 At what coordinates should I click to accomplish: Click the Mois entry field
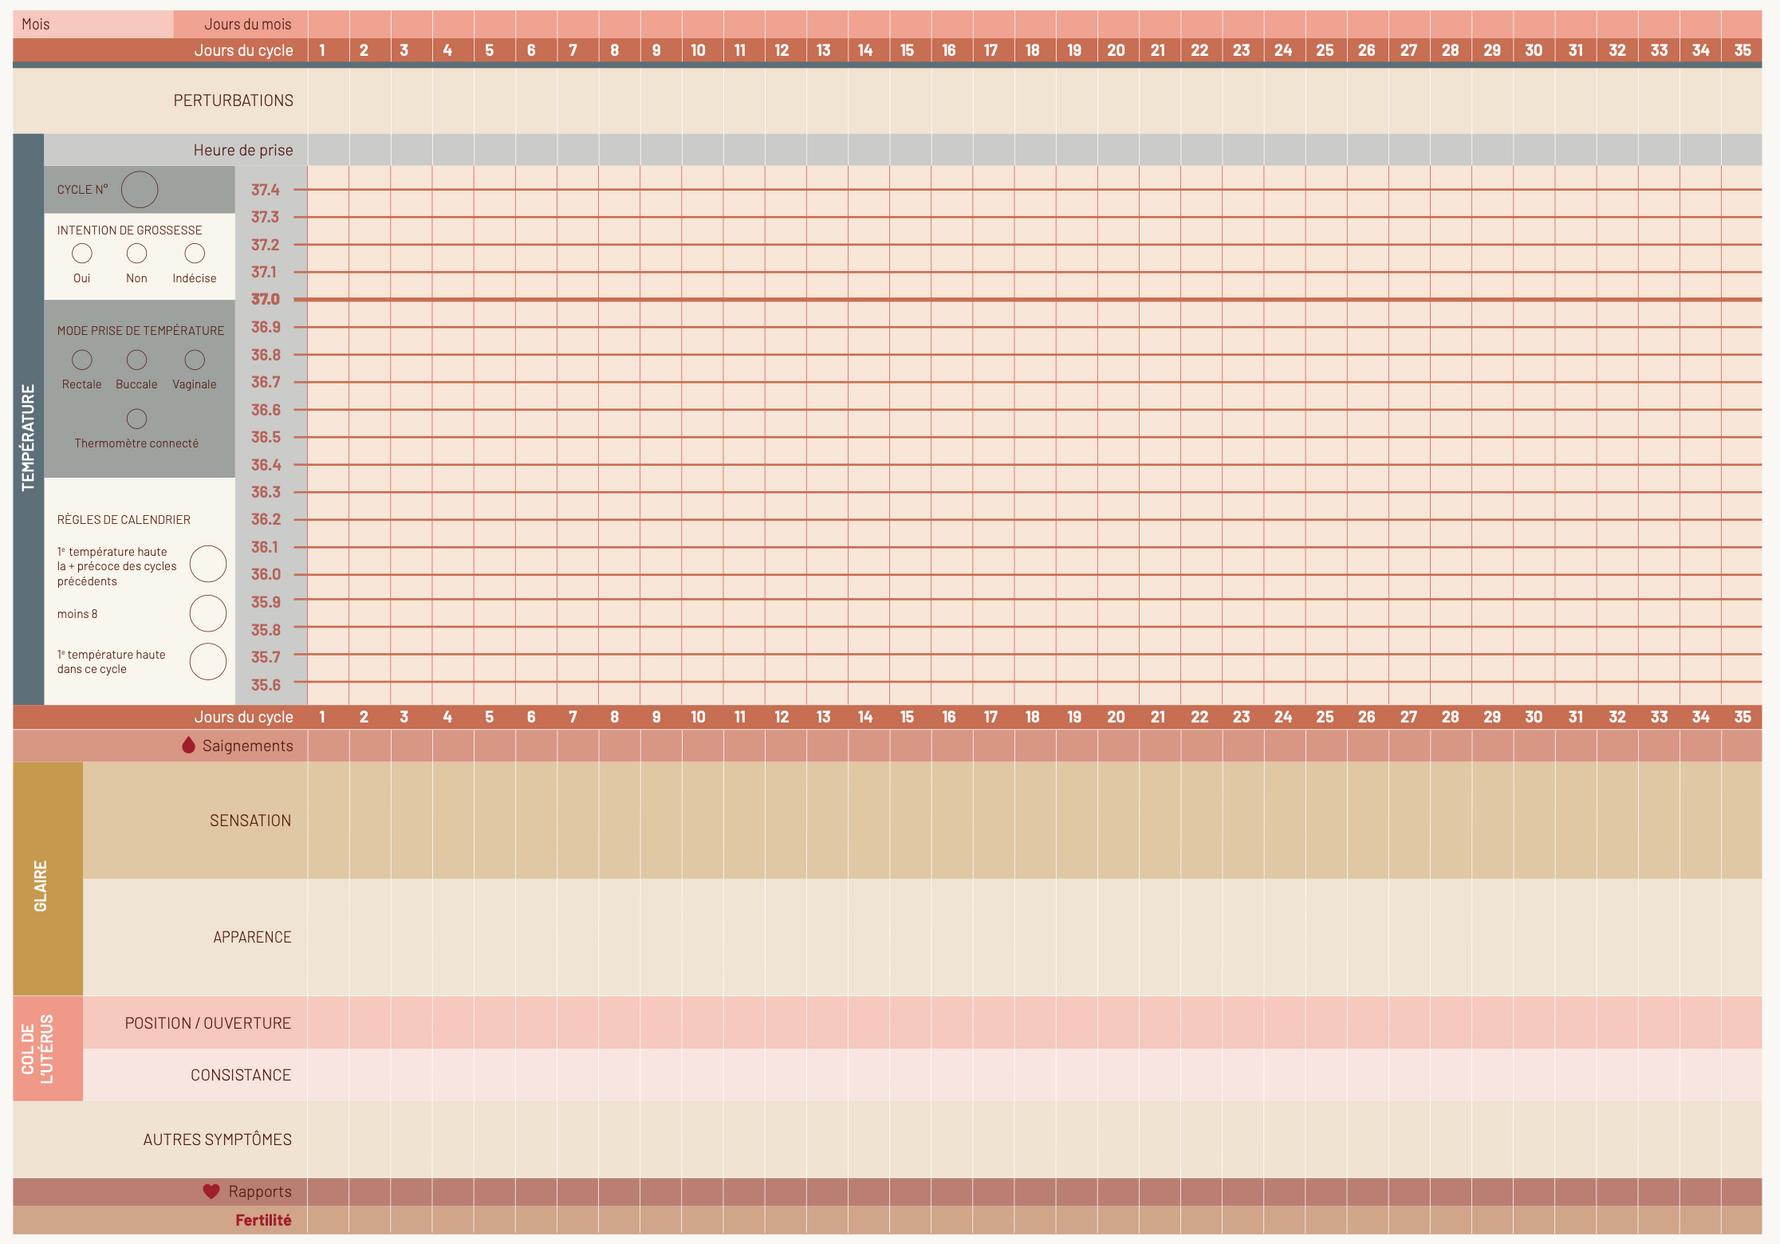click(x=93, y=24)
